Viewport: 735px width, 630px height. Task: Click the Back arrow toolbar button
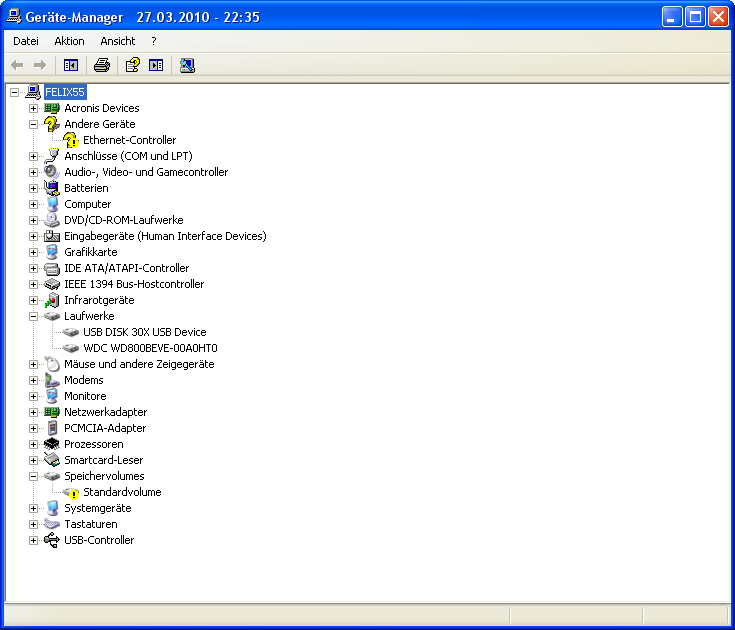tap(17, 65)
